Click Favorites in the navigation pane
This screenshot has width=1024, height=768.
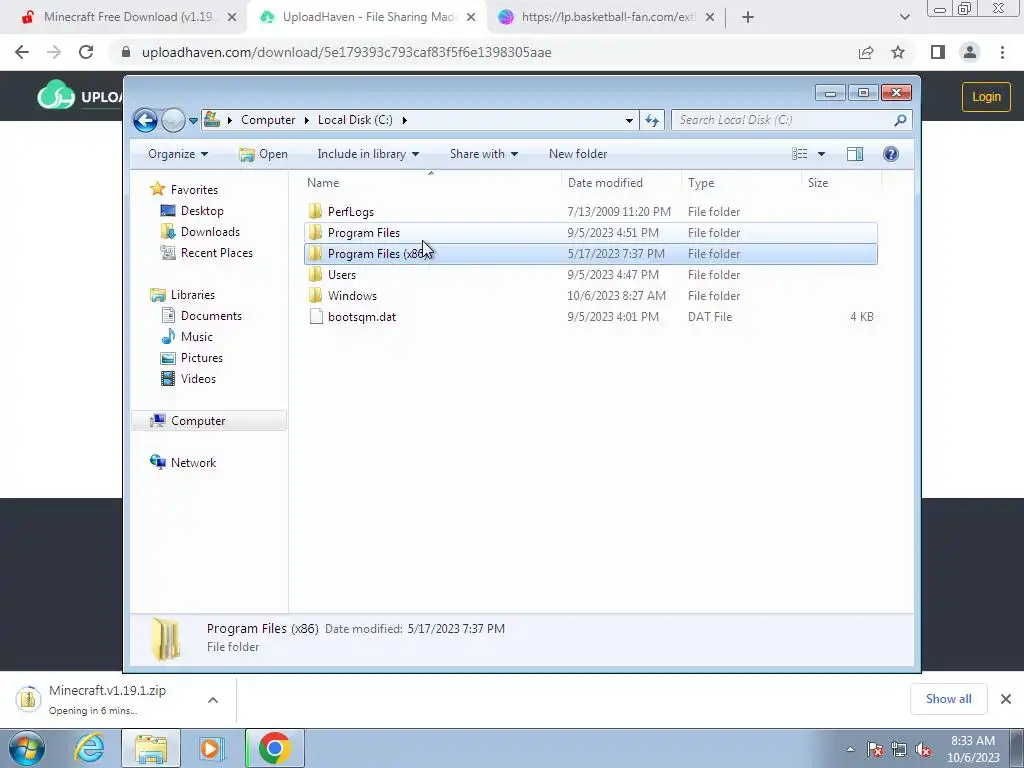pyautogui.click(x=194, y=189)
